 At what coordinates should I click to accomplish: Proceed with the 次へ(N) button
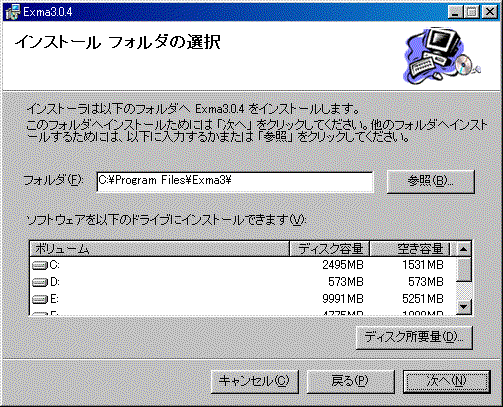coord(447,381)
